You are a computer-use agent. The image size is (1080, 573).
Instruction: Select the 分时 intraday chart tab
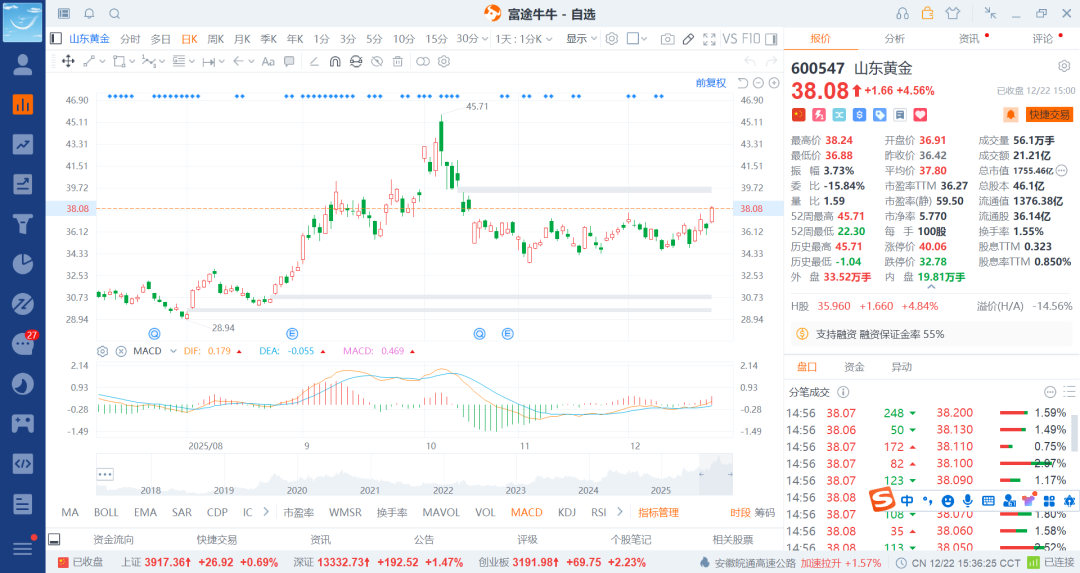(x=130, y=39)
